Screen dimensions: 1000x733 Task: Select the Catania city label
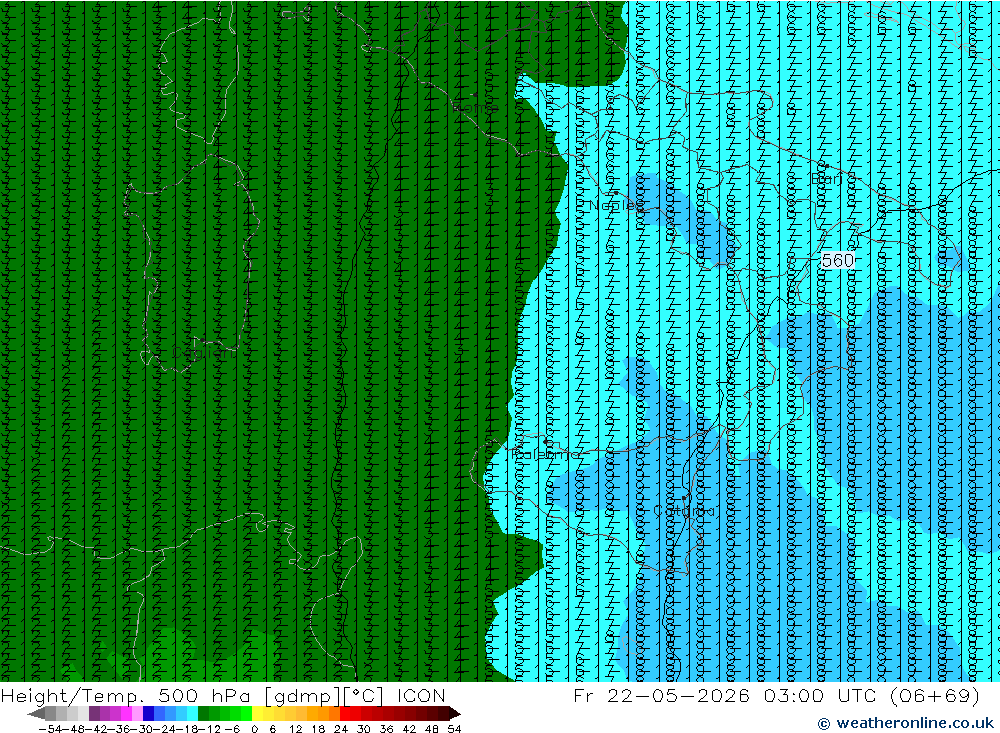click(684, 511)
